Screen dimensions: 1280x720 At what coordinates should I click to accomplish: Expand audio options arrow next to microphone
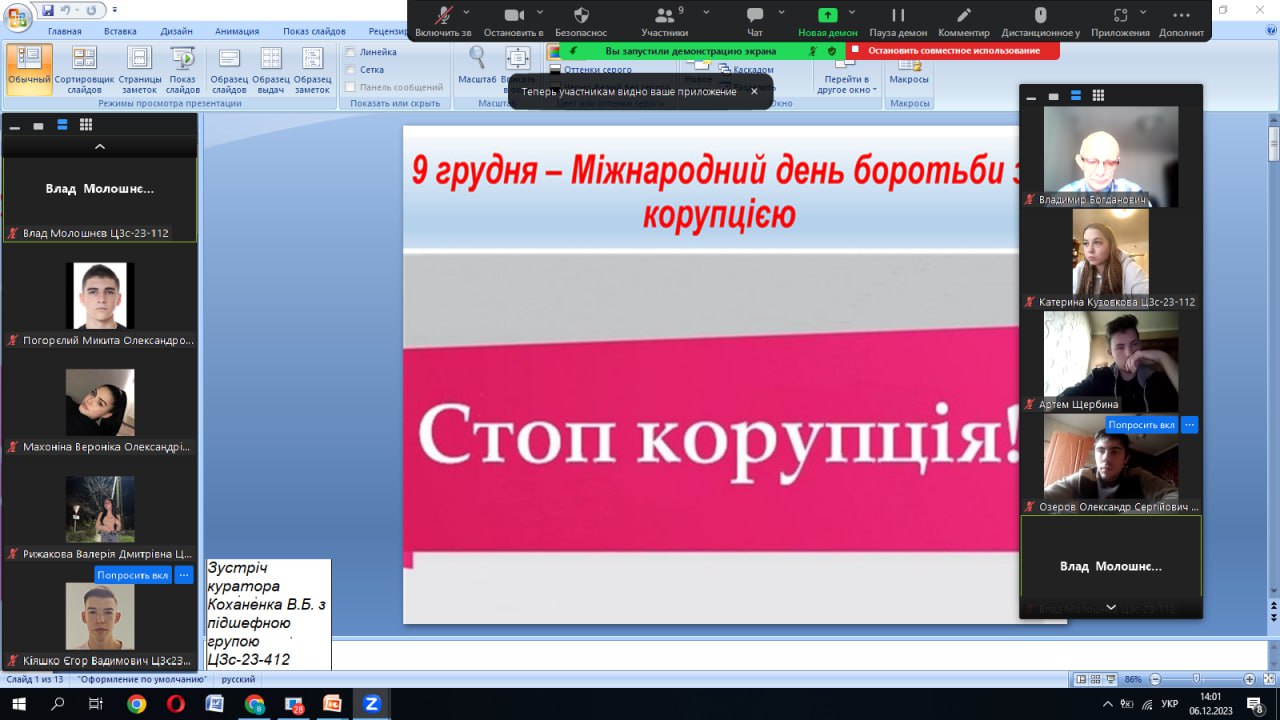click(x=467, y=12)
